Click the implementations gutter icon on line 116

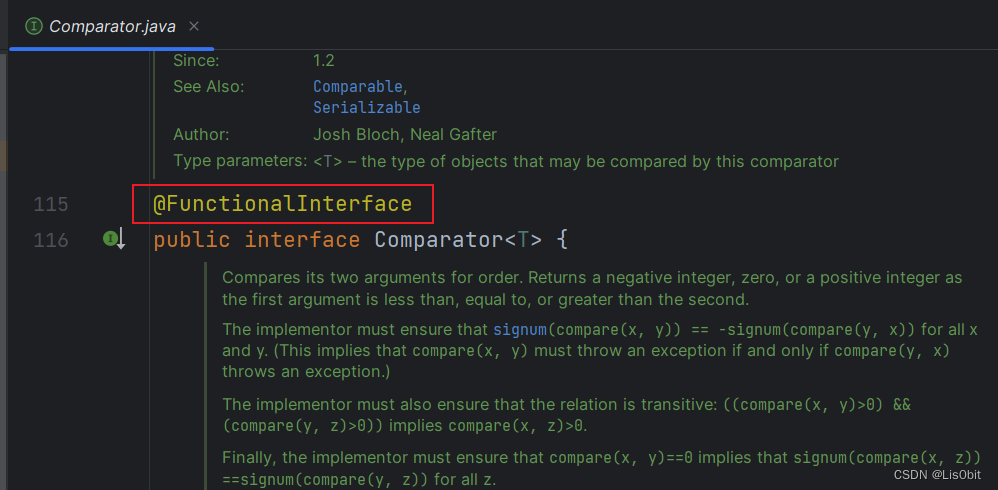pyautogui.click(x=114, y=240)
